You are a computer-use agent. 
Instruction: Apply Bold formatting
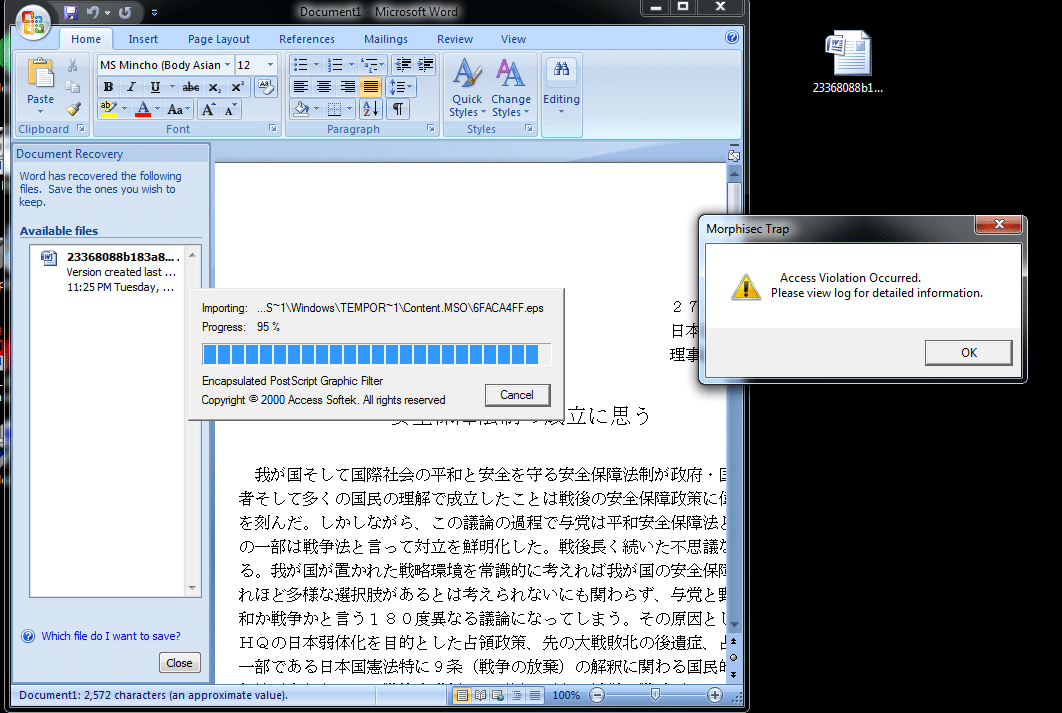click(x=108, y=87)
